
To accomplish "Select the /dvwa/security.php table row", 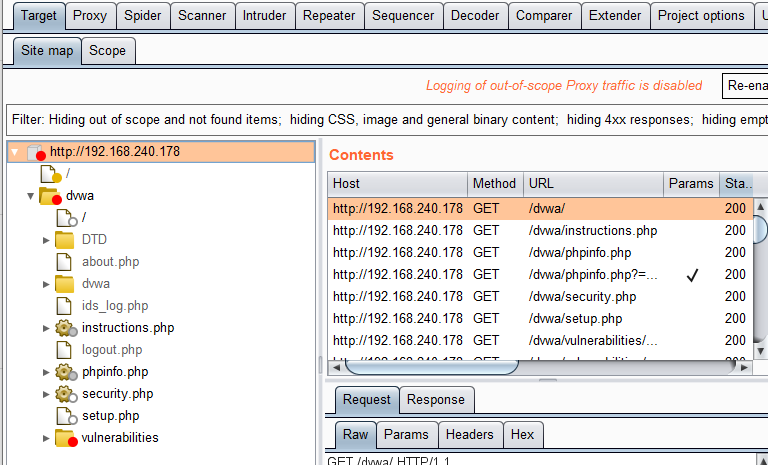I will (x=541, y=297).
